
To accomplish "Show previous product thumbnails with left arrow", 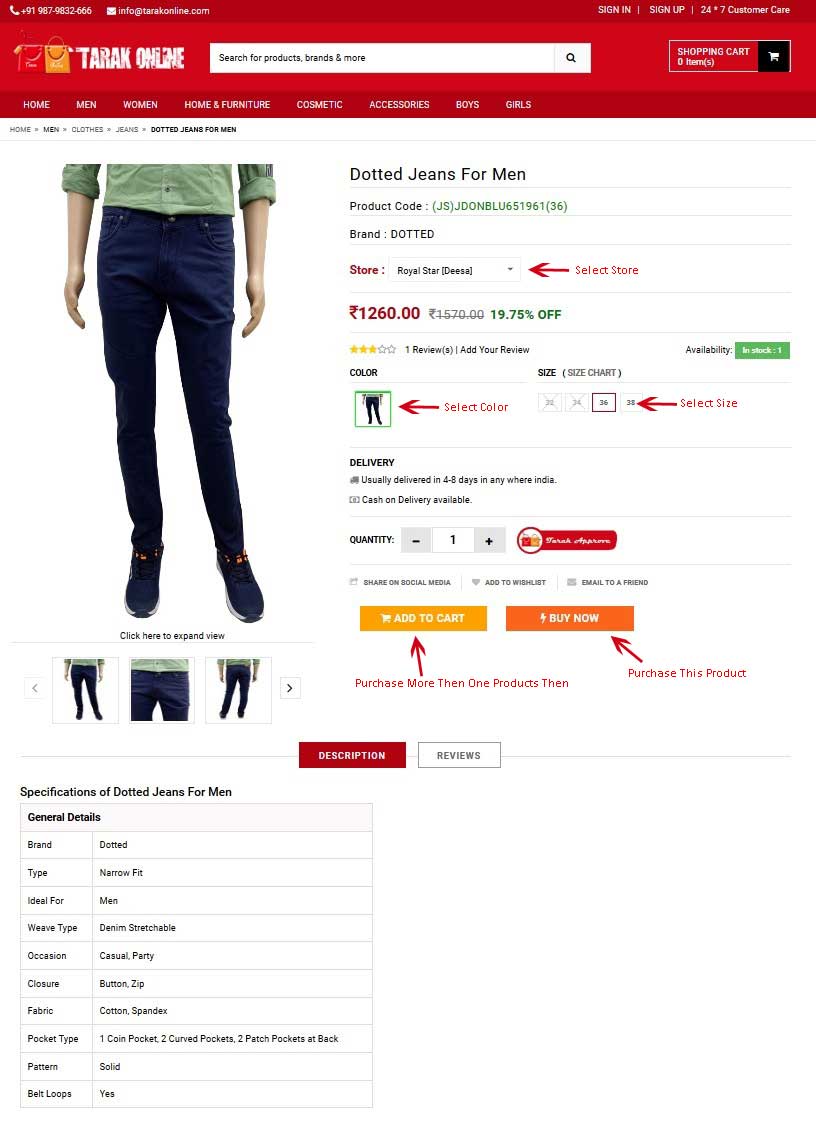I will pos(34,688).
